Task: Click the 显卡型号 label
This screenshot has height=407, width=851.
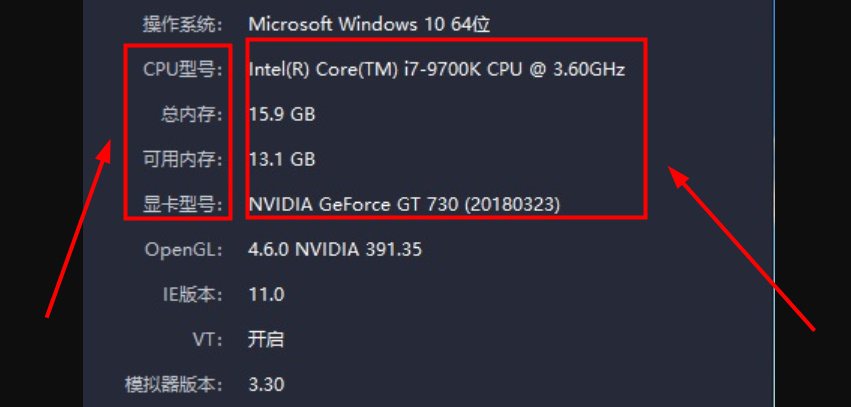Action: point(181,204)
